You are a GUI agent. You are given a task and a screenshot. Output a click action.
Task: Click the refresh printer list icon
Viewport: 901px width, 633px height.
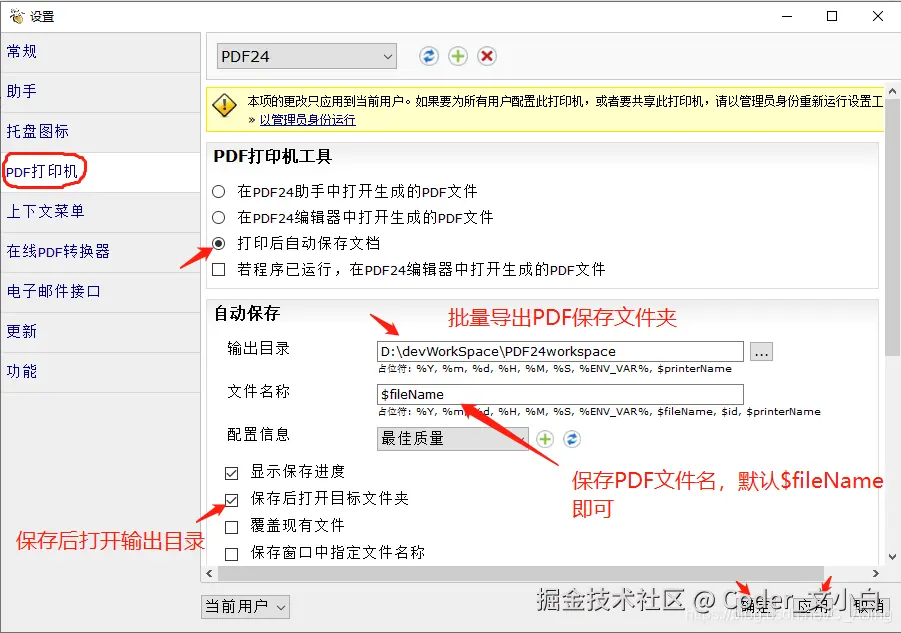pos(429,56)
